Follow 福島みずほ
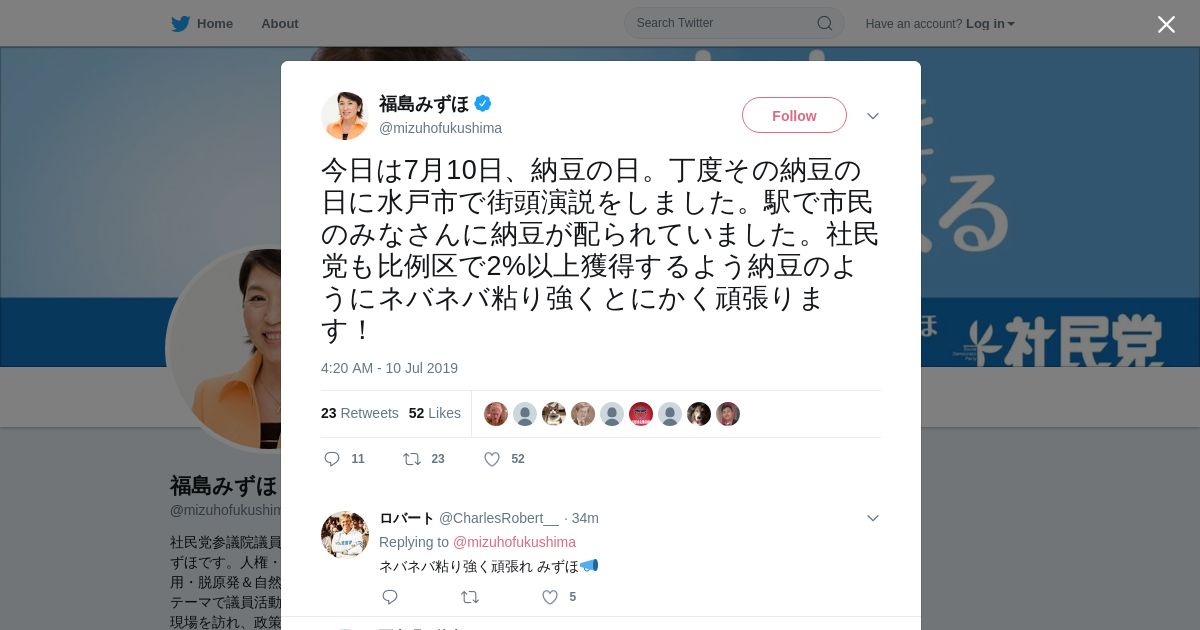 794,115
